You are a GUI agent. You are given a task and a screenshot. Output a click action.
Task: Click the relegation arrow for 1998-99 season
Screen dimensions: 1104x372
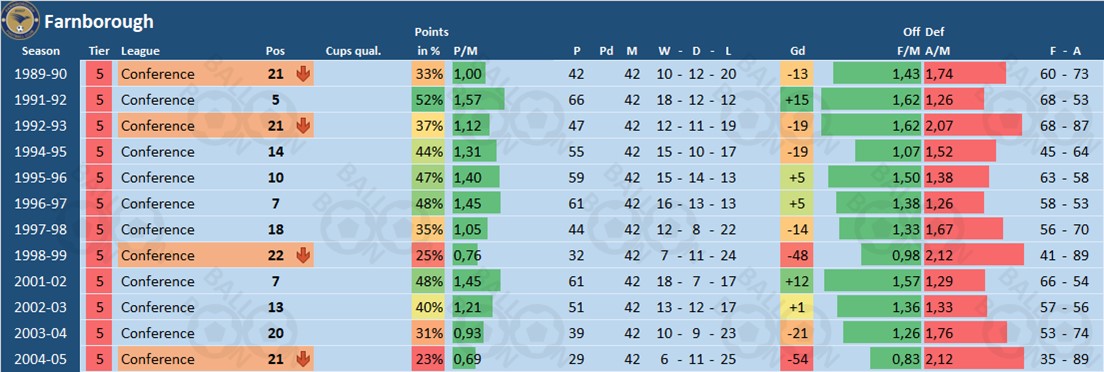[303, 255]
